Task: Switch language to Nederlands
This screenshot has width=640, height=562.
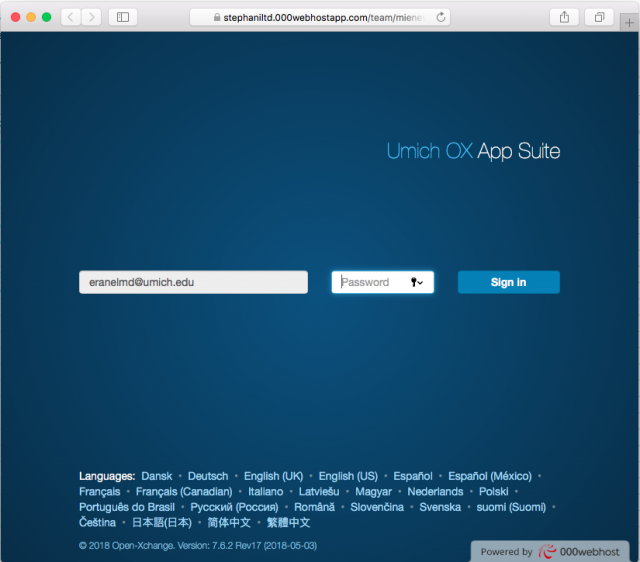Action: tap(435, 492)
